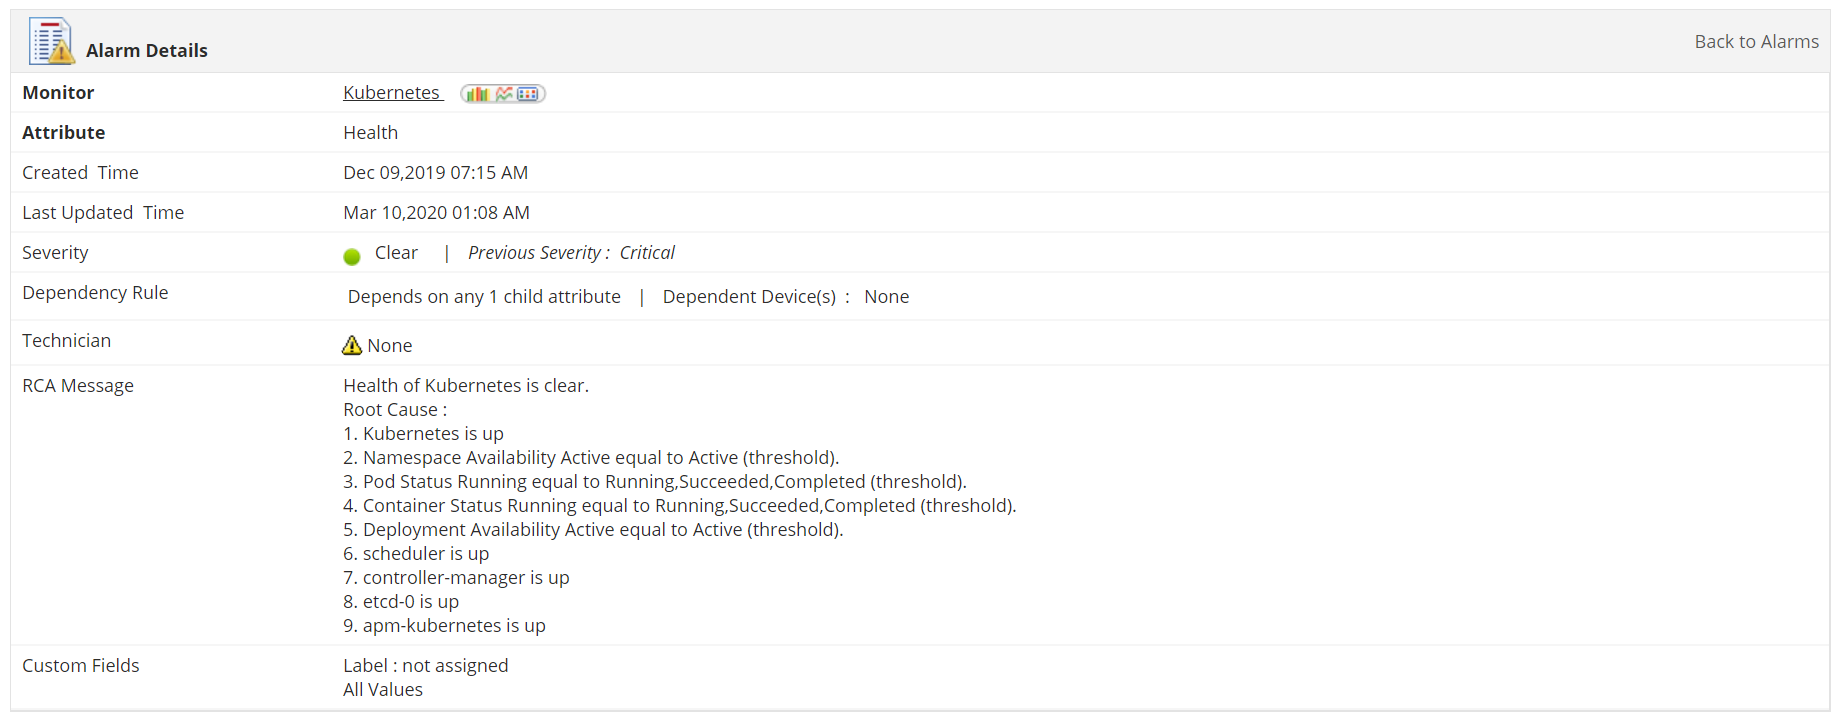Navigate using Back to Alarms
This screenshot has height=717, width=1837.
click(1756, 41)
